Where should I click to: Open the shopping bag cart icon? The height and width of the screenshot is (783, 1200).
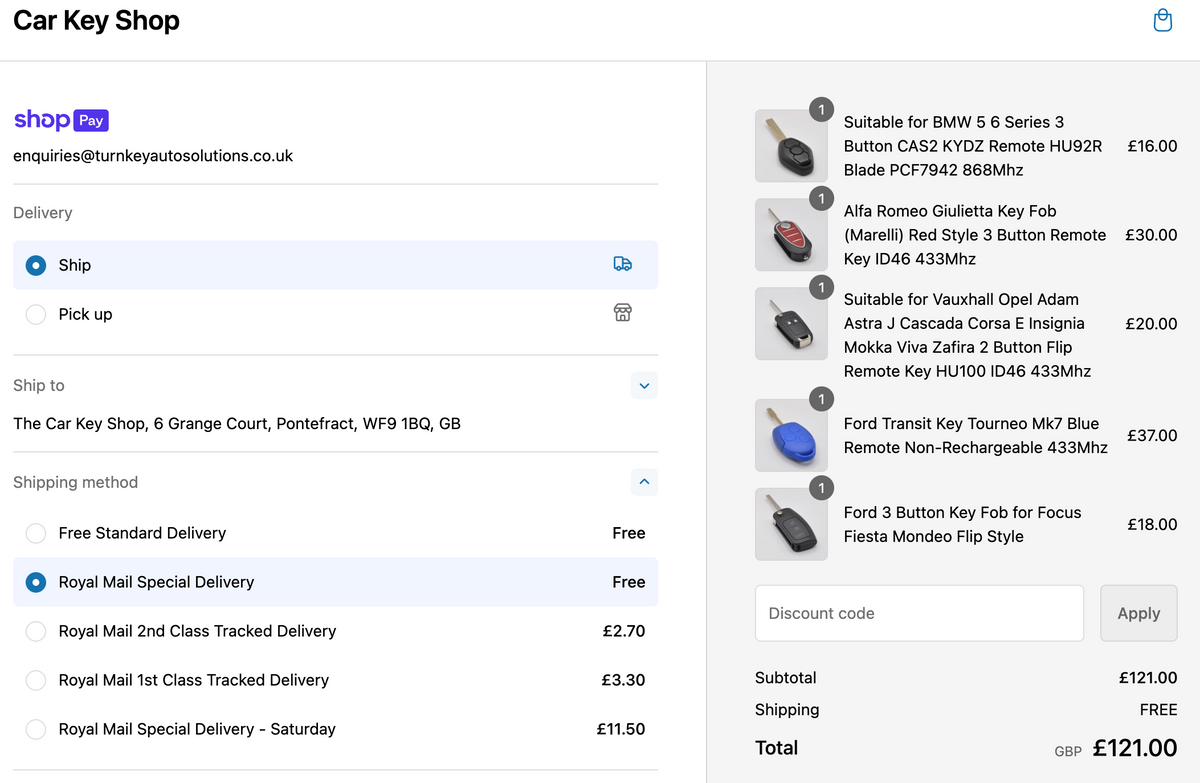1162,20
